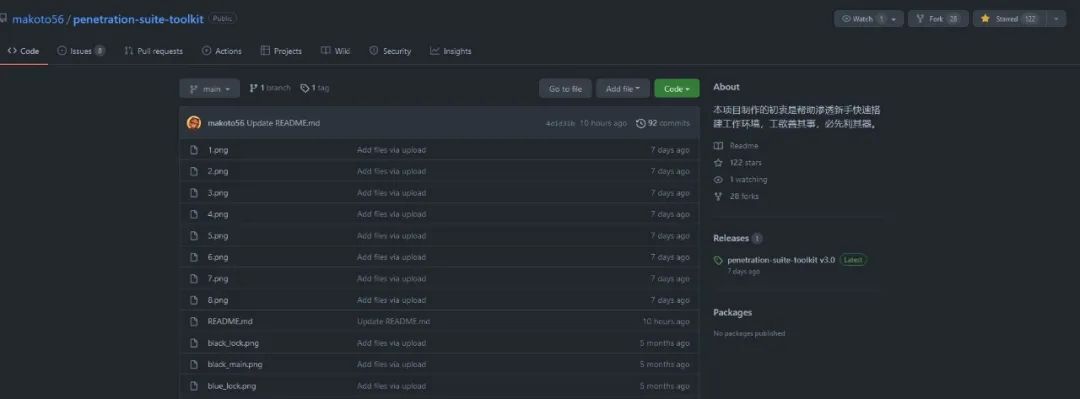This screenshot has width=1080, height=399.
Task: Click the eye icon beside 1 watching
Action: (x=718, y=179)
